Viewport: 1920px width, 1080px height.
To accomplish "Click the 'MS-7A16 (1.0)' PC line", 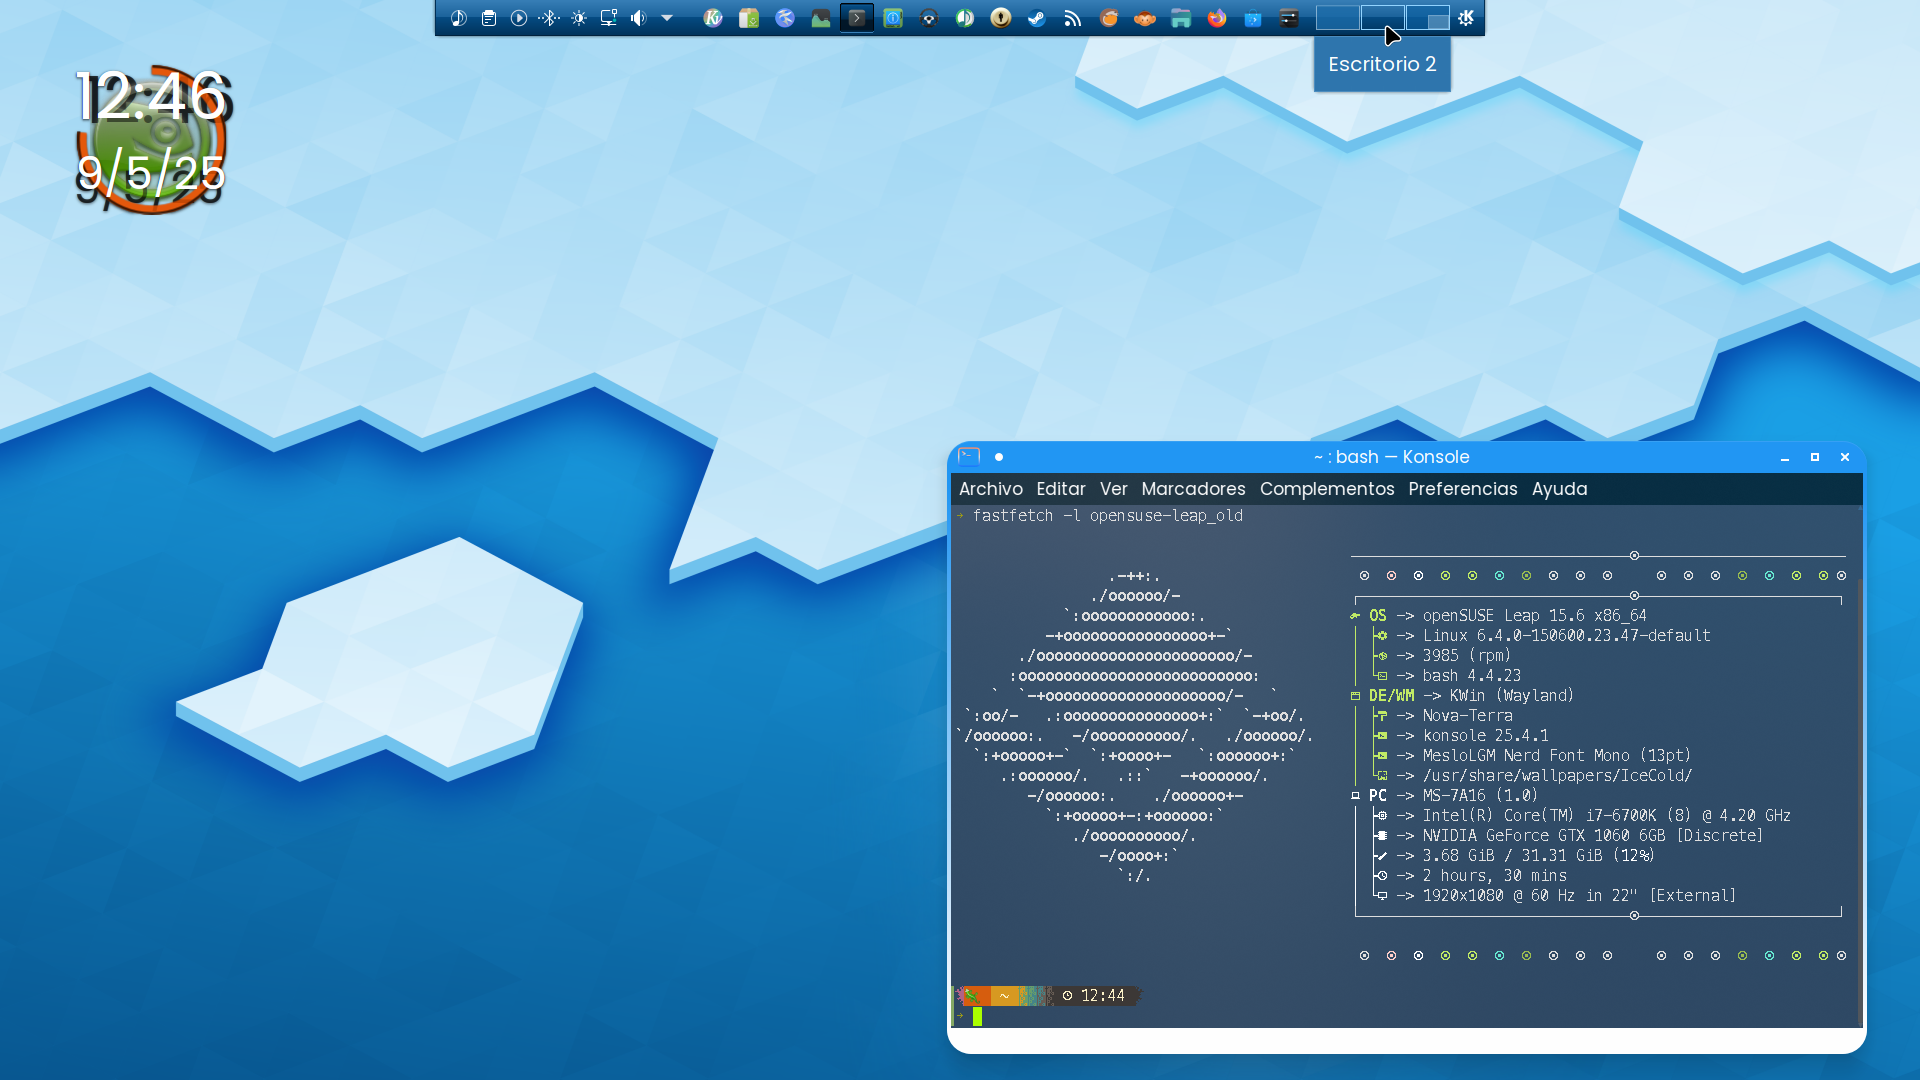I will (x=1480, y=796).
